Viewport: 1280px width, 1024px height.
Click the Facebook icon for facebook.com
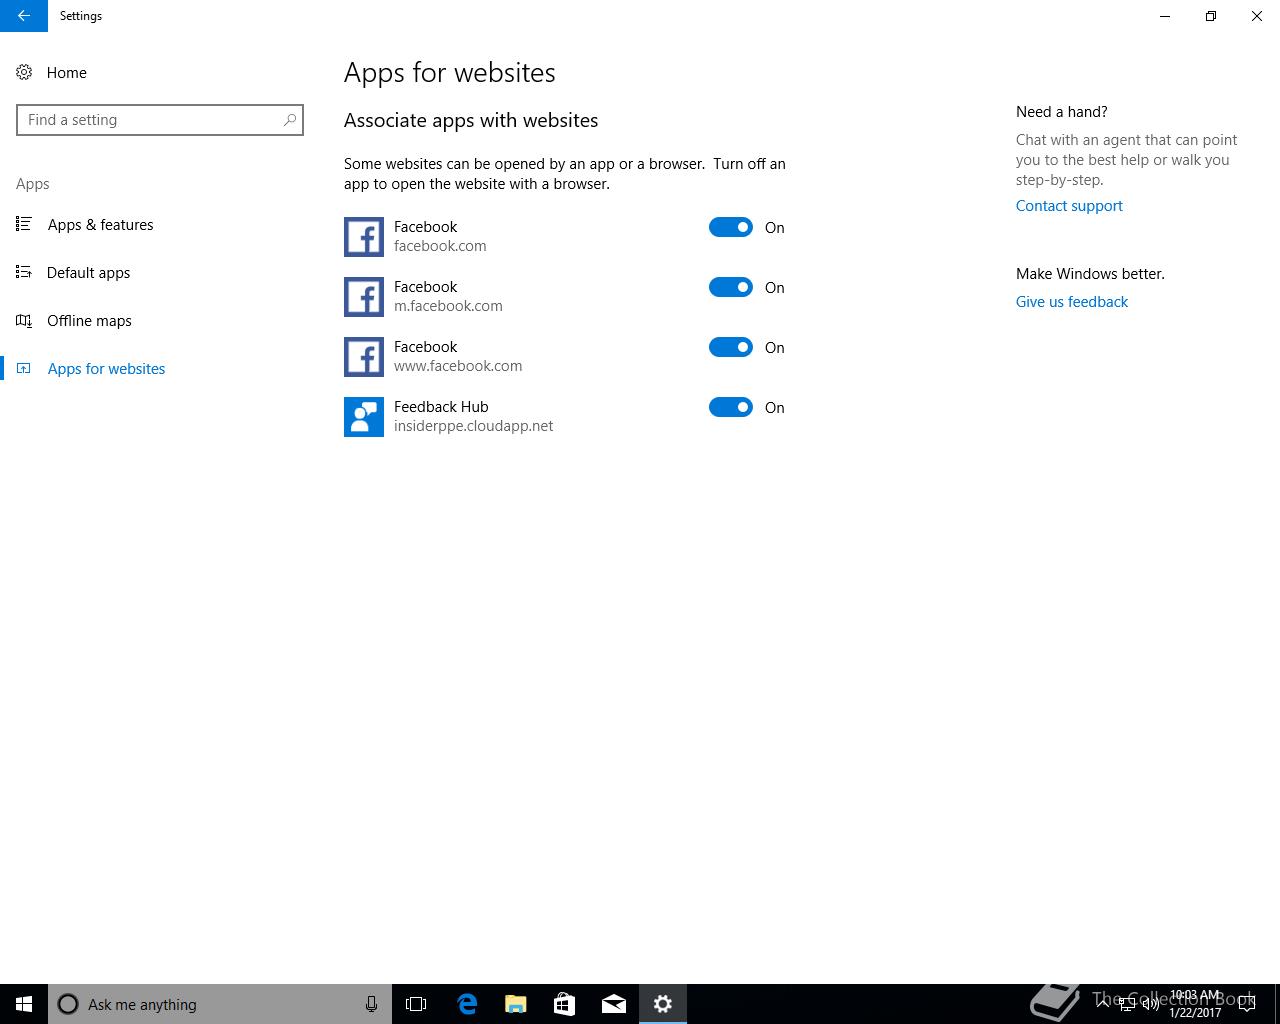click(364, 237)
